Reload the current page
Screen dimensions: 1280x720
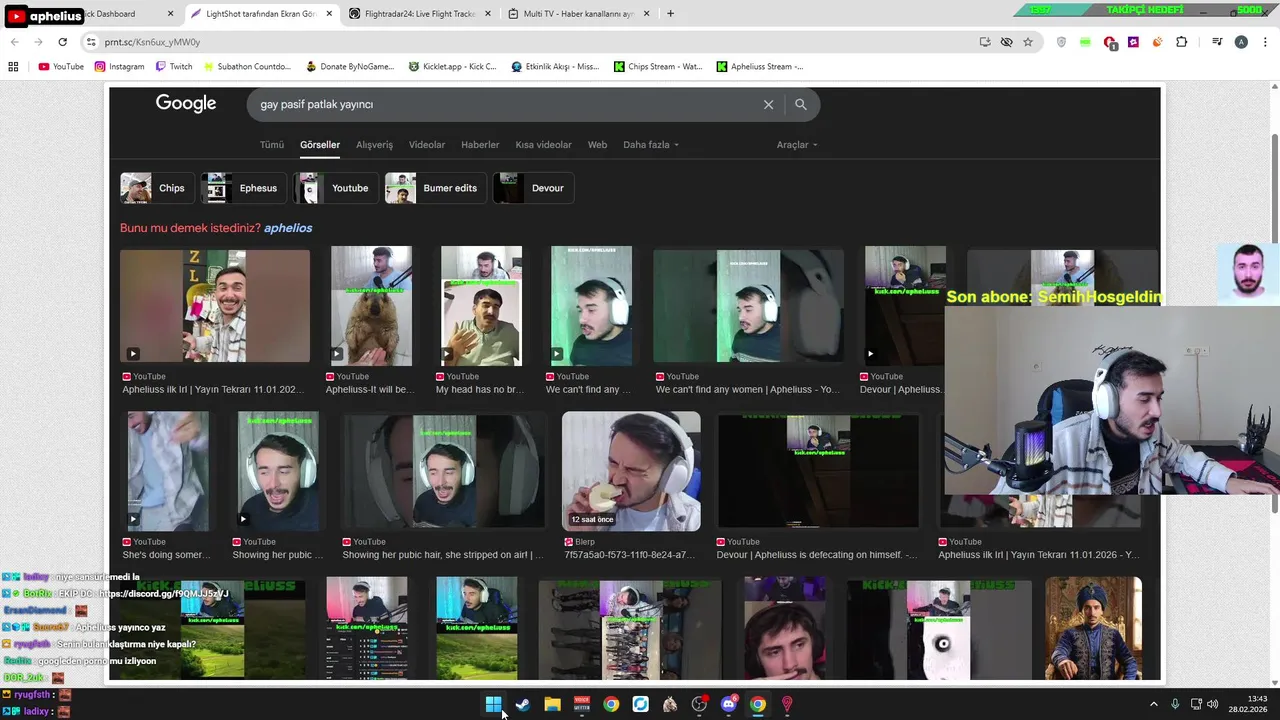(62, 42)
